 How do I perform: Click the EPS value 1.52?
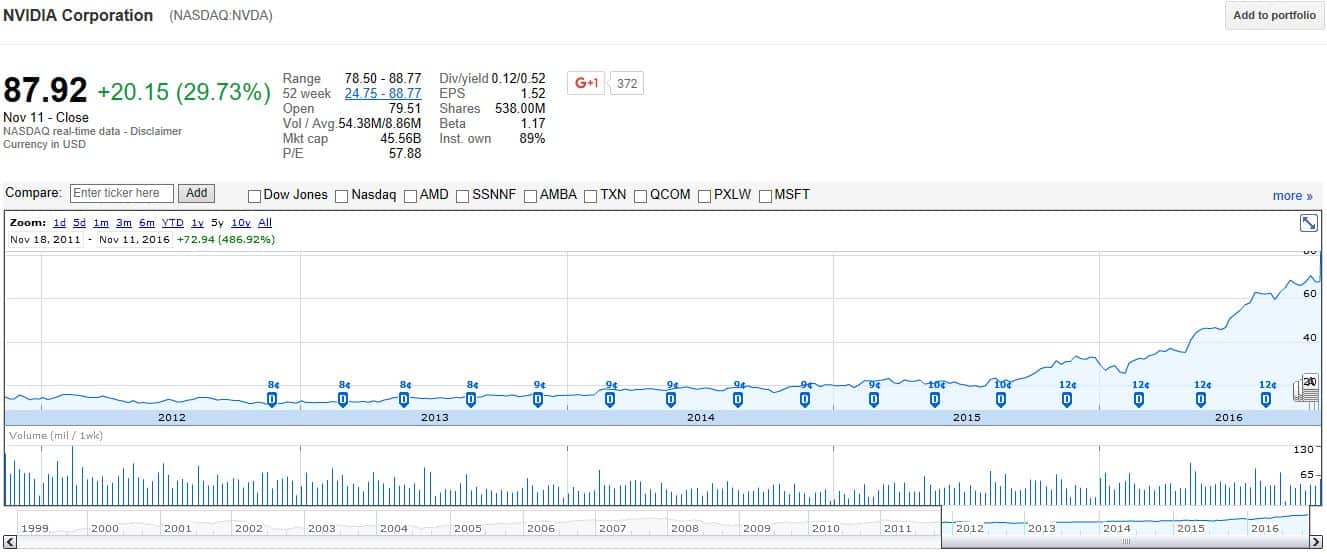point(532,93)
